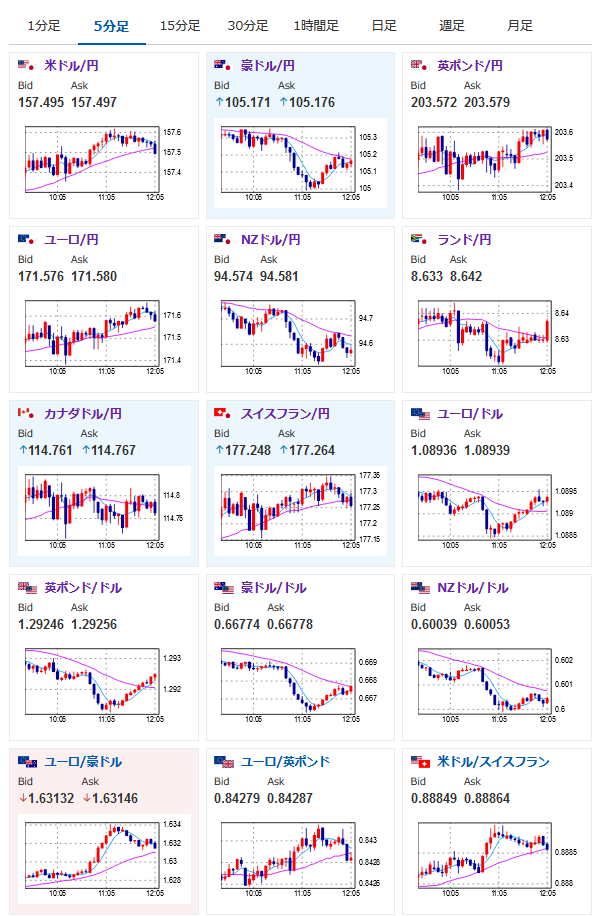Image resolution: width=595 pixels, height=916 pixels.
Task: Click the Canada flag icon beside カナダドル/円
Action: (x=26, y=414)
